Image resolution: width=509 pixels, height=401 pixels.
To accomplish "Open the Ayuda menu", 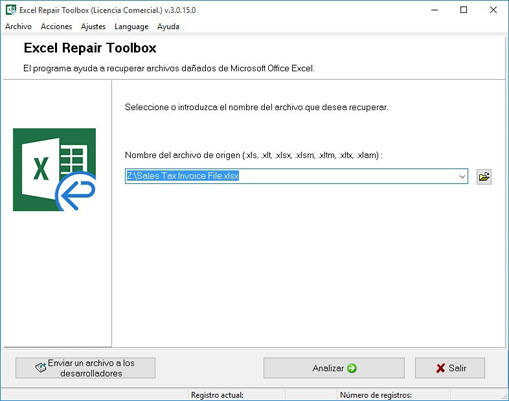I will [x=168, y=26].
